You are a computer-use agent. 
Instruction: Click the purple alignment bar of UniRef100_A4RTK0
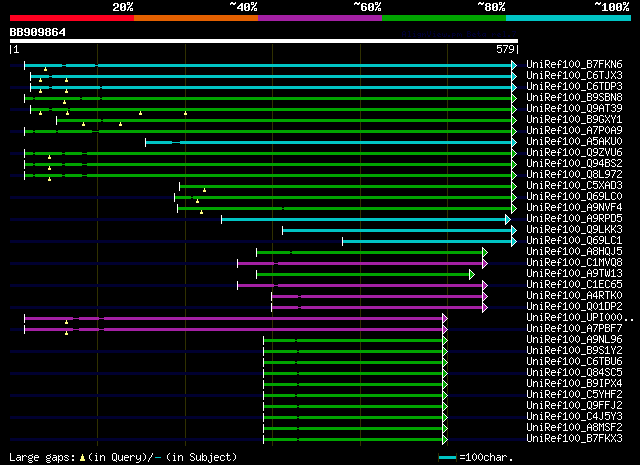point(380,297)
